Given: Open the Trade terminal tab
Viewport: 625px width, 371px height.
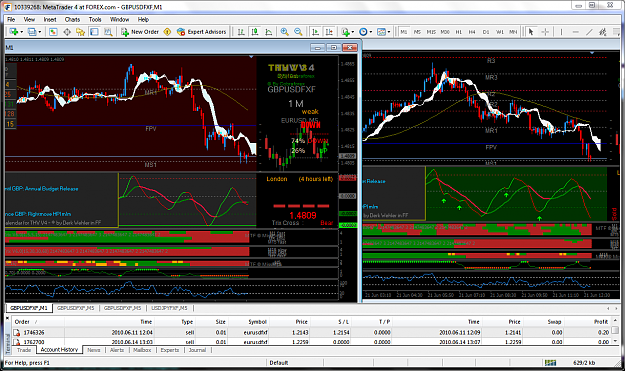Looking at the screenshot, I should (x=24, y=350).
